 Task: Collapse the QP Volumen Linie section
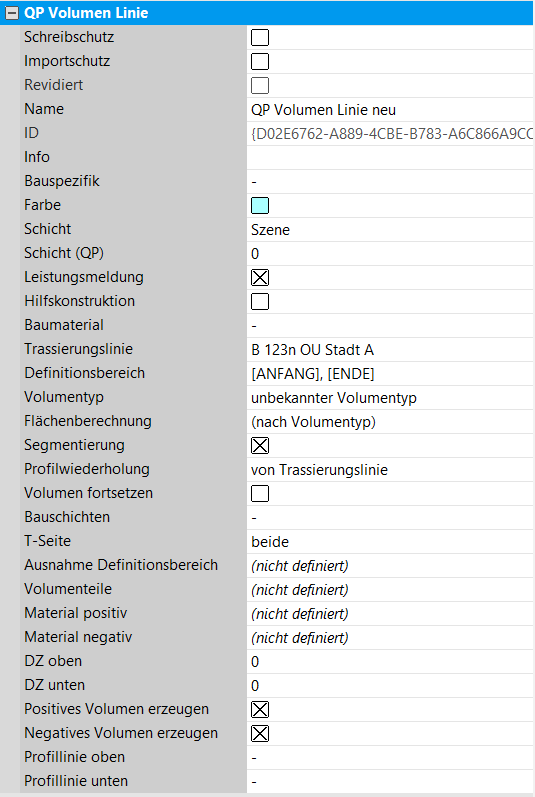pyautogui.click(x=11, y=13)
